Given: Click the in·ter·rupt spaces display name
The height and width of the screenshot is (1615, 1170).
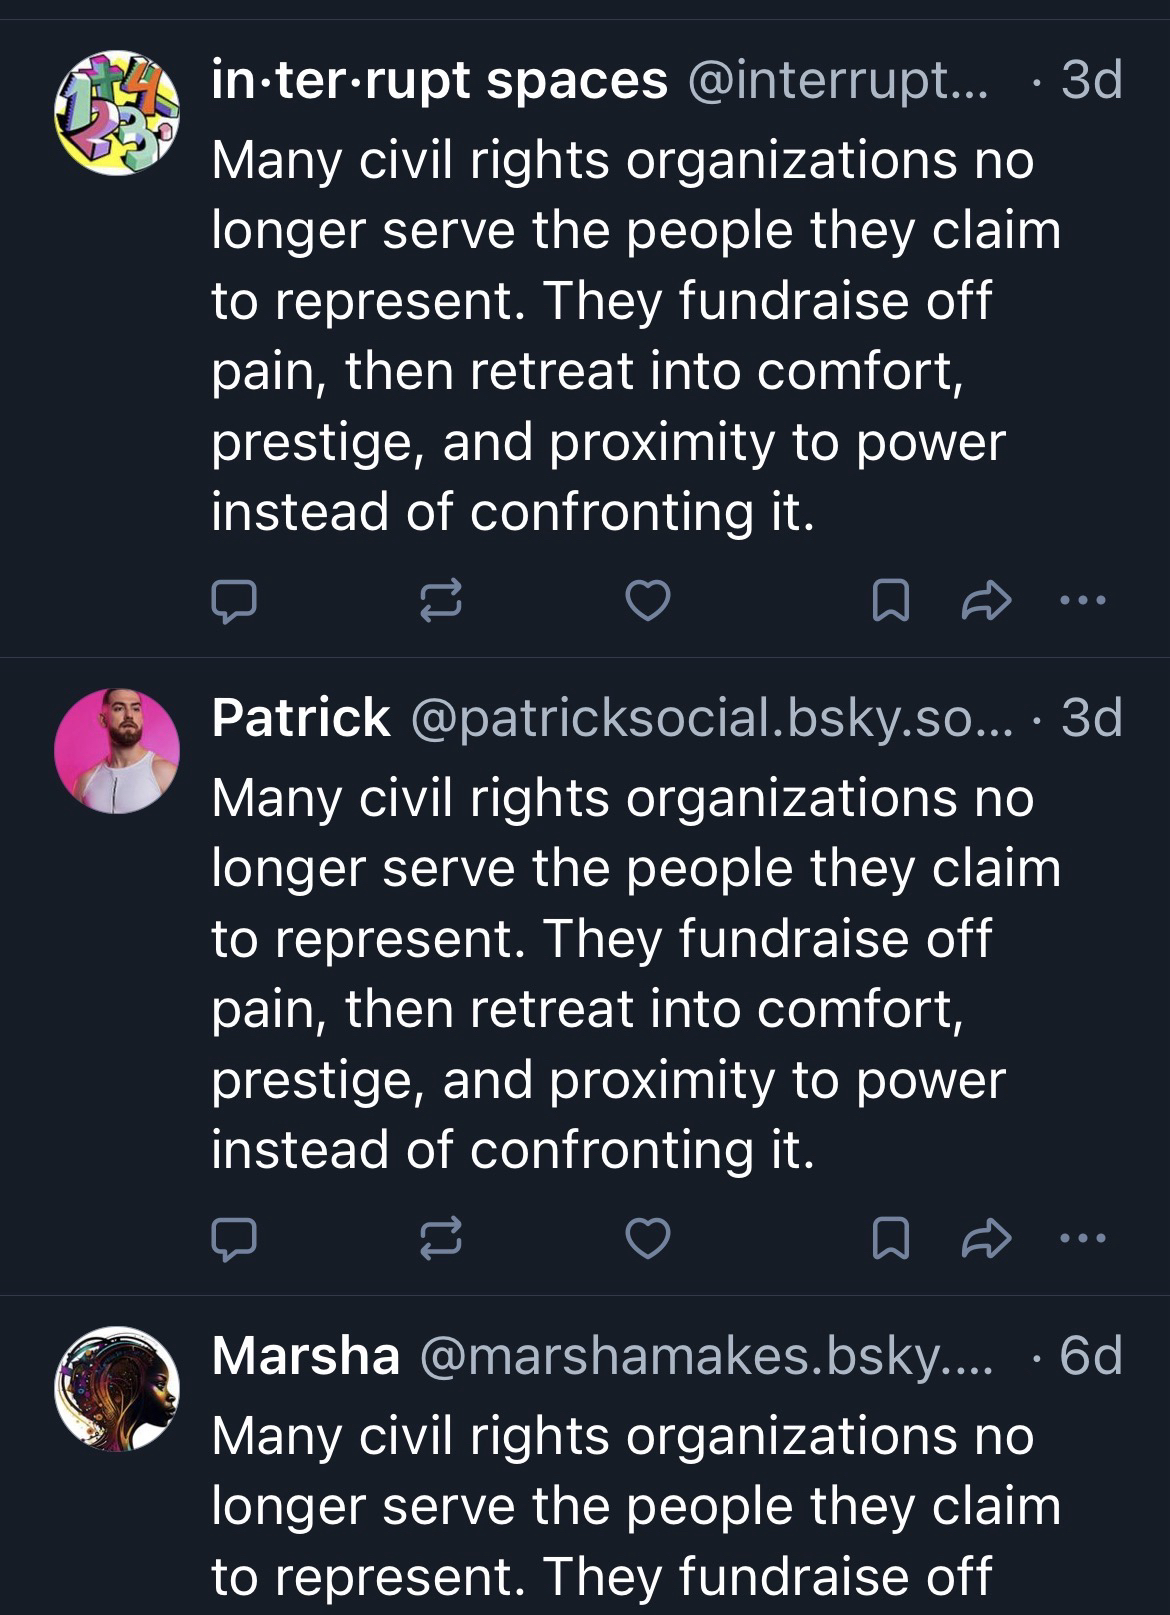Looking at the screenshot, I should coord(439,80).
